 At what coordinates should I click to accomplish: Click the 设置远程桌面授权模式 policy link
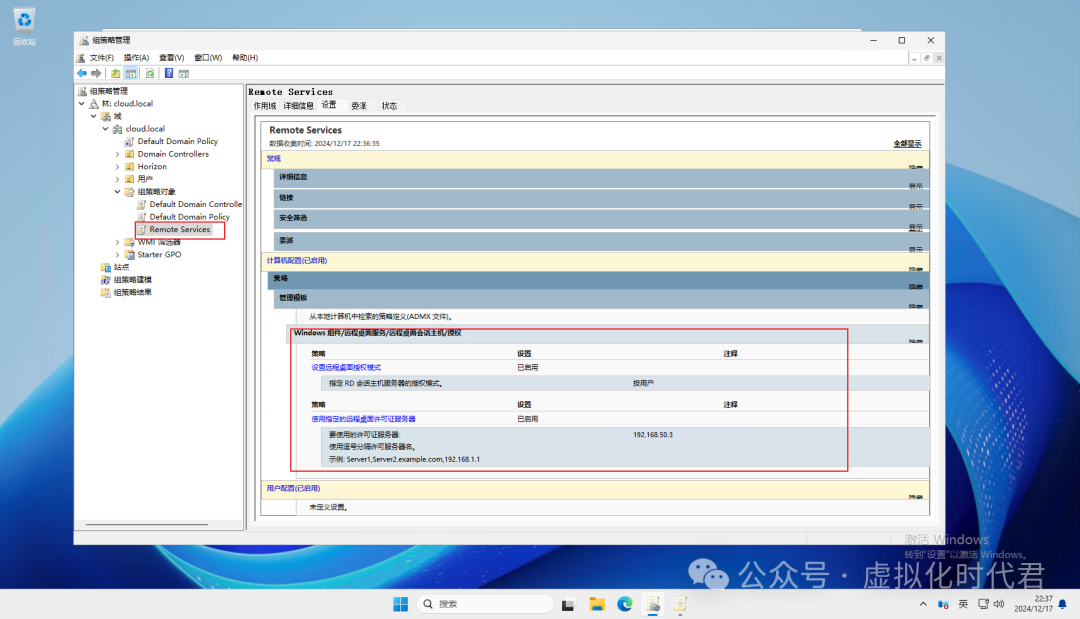tap(346, 367)
